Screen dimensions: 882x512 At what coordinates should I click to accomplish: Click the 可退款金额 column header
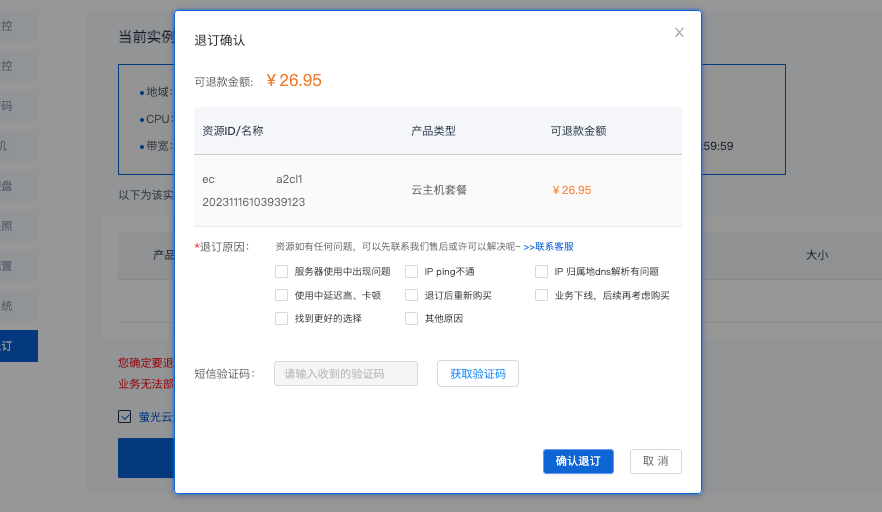pos(578,131)
